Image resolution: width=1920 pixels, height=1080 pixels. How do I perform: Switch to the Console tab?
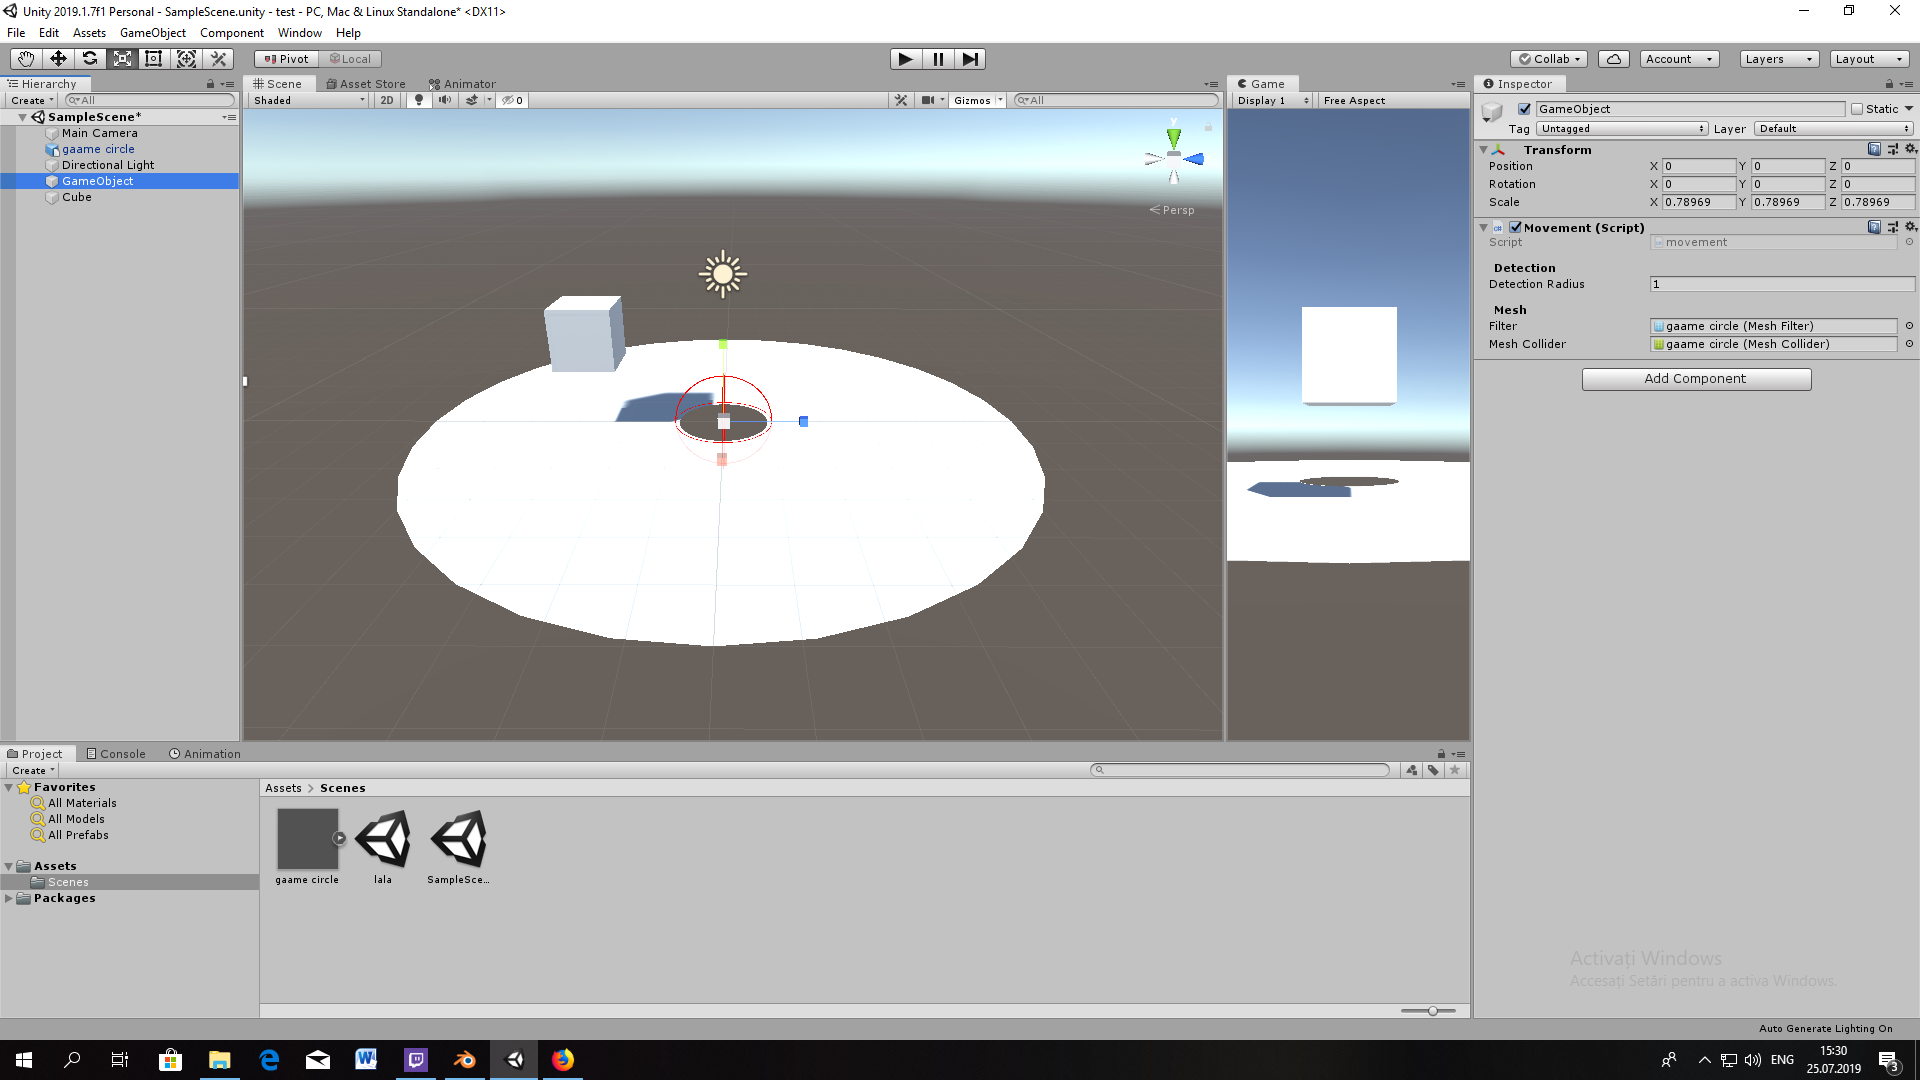(116, 754)
